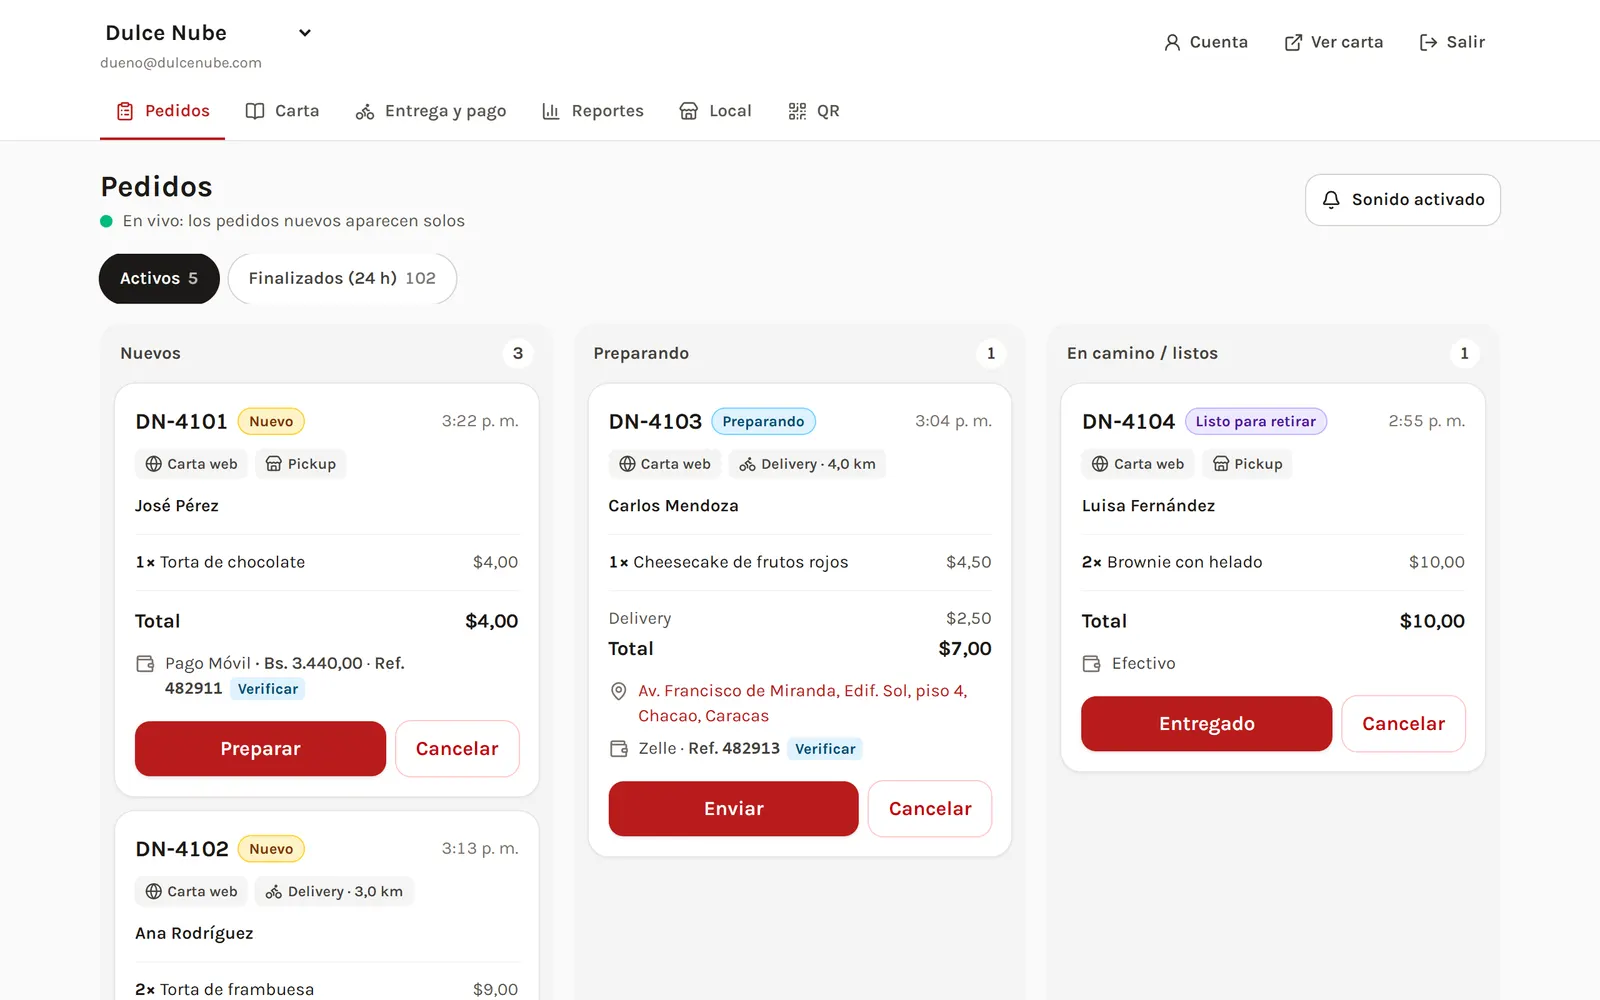Click the globe icon in DN-4101 Carta web
This screenshot has width=1600, height=1000.
153,464
